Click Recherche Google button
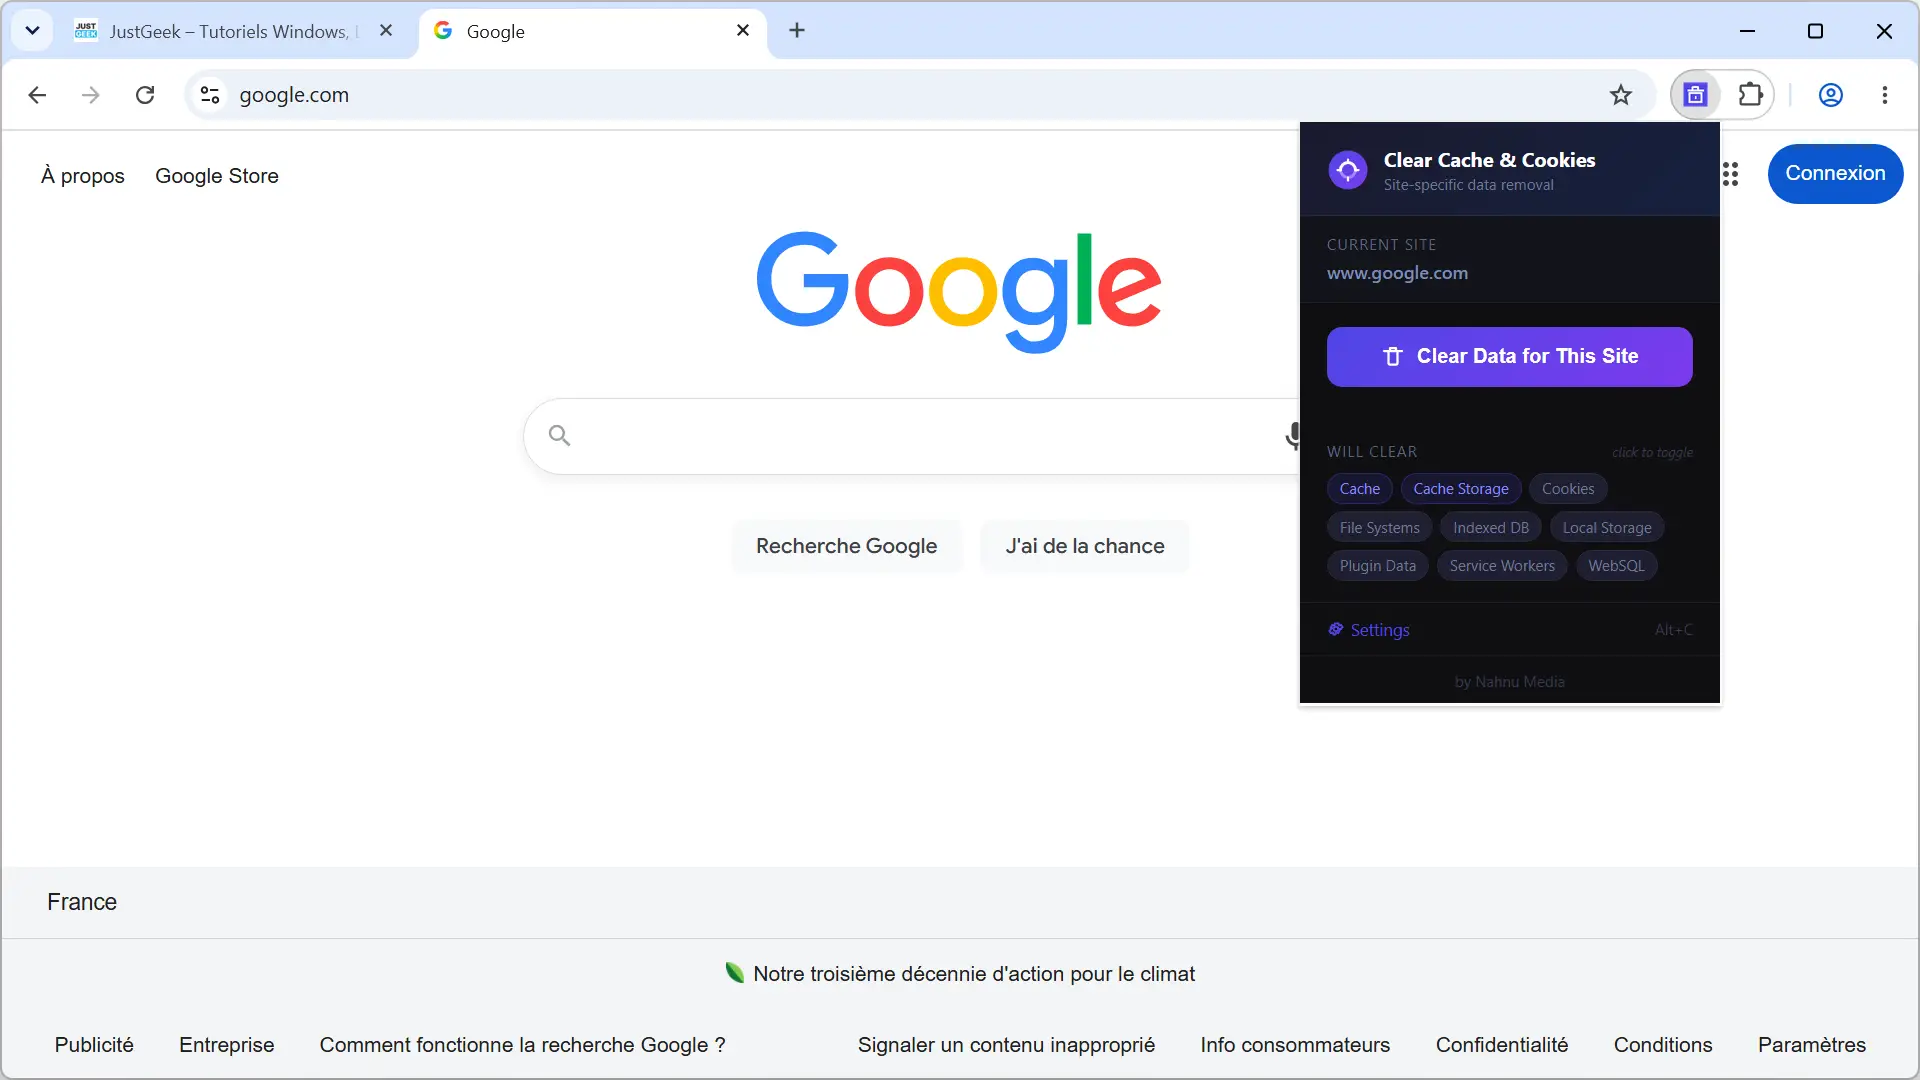This screenshot has width=1920, height=1080. coord(846,546)
